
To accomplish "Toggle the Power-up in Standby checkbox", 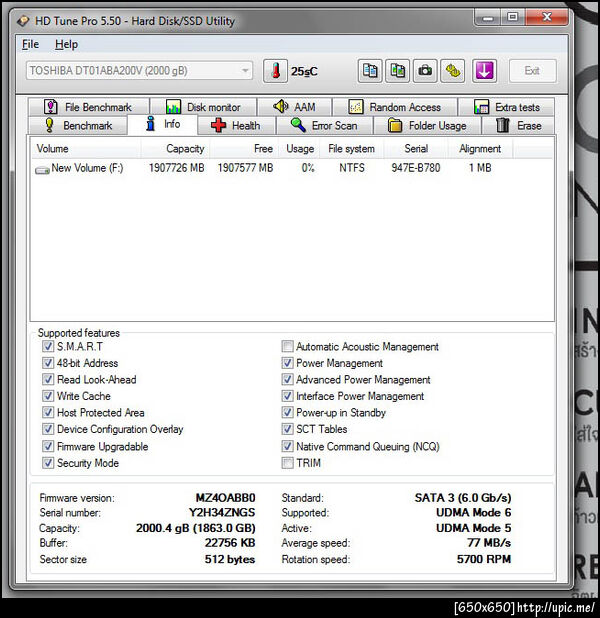I will click(x=287, y=412).
